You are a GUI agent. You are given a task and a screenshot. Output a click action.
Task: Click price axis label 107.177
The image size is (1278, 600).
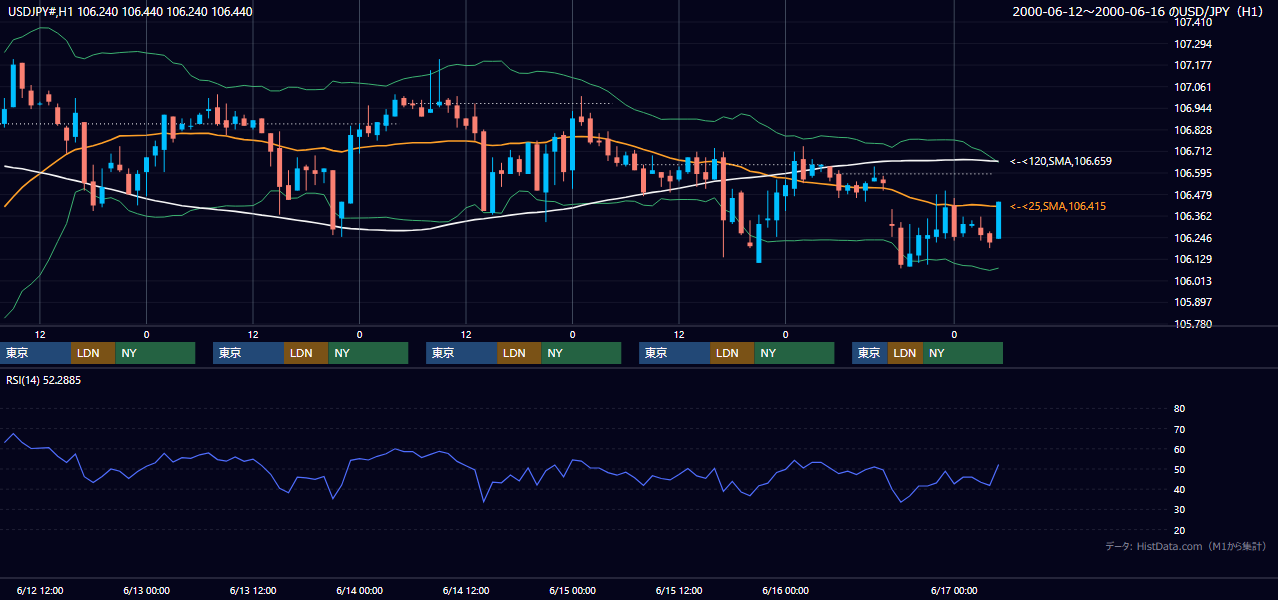1193,65
